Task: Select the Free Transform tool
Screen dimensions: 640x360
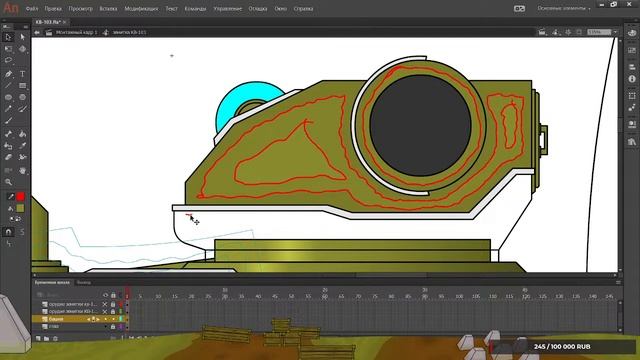Action: 8,49
